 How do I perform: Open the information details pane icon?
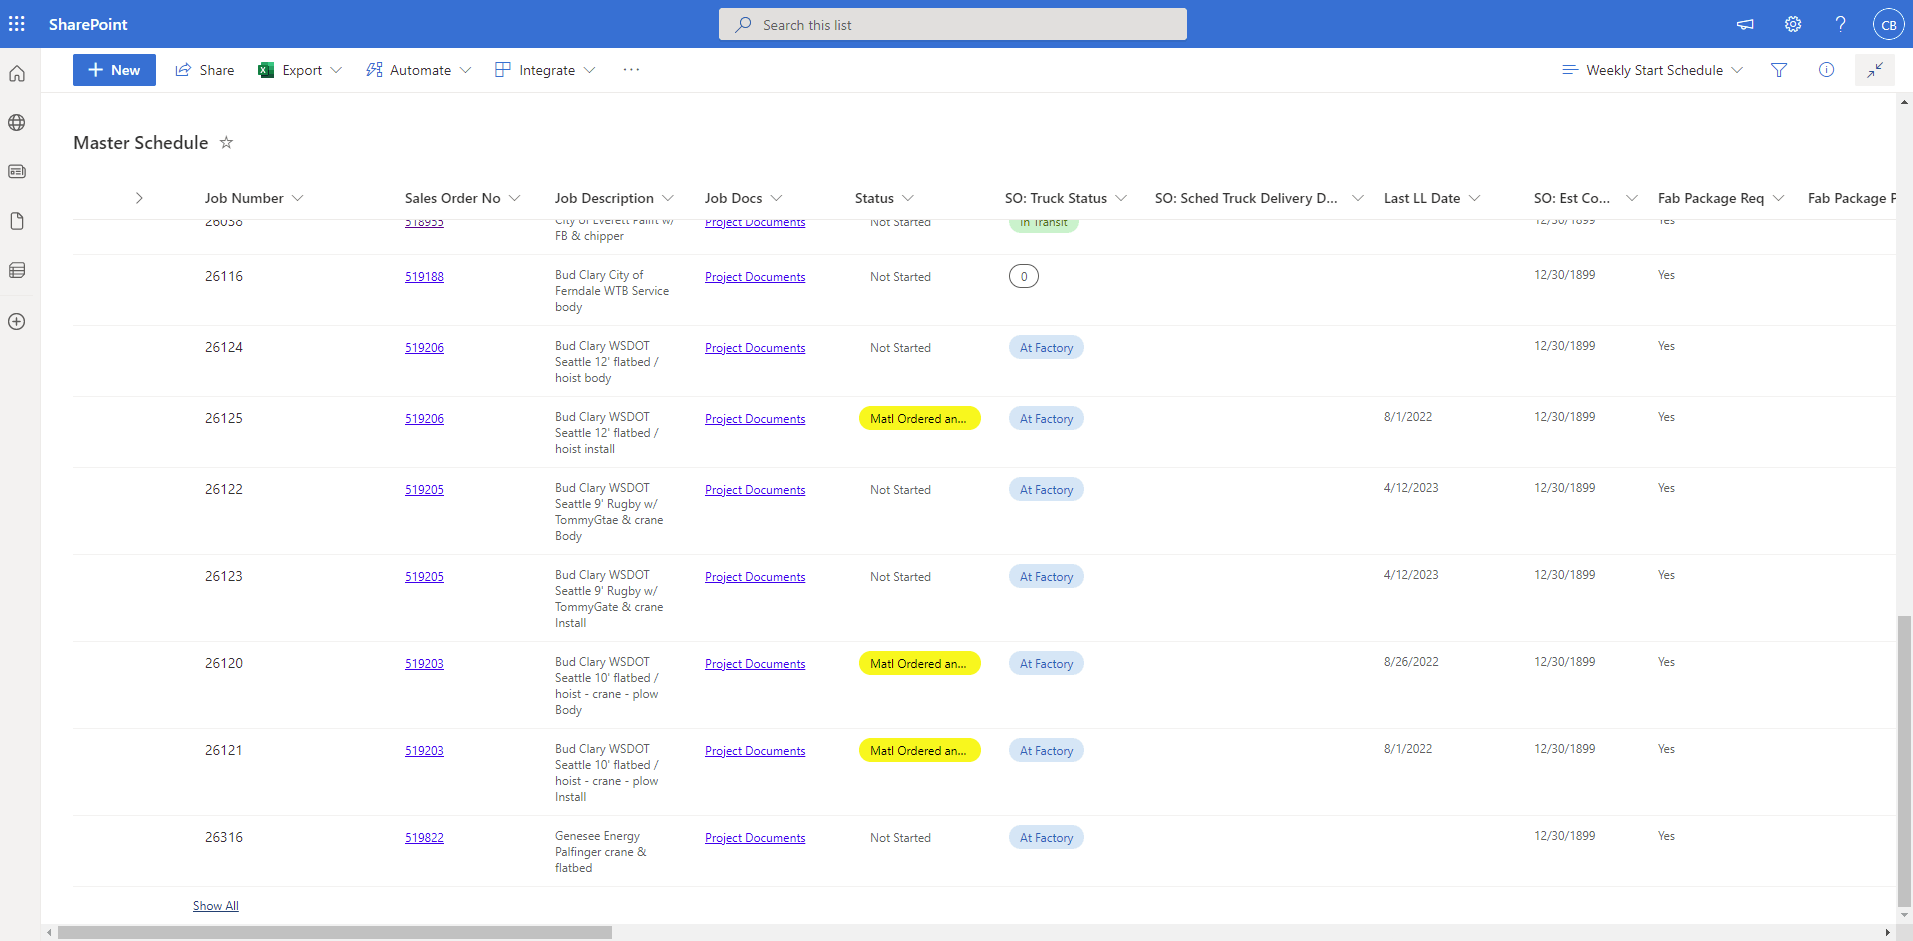[1826, 70]
